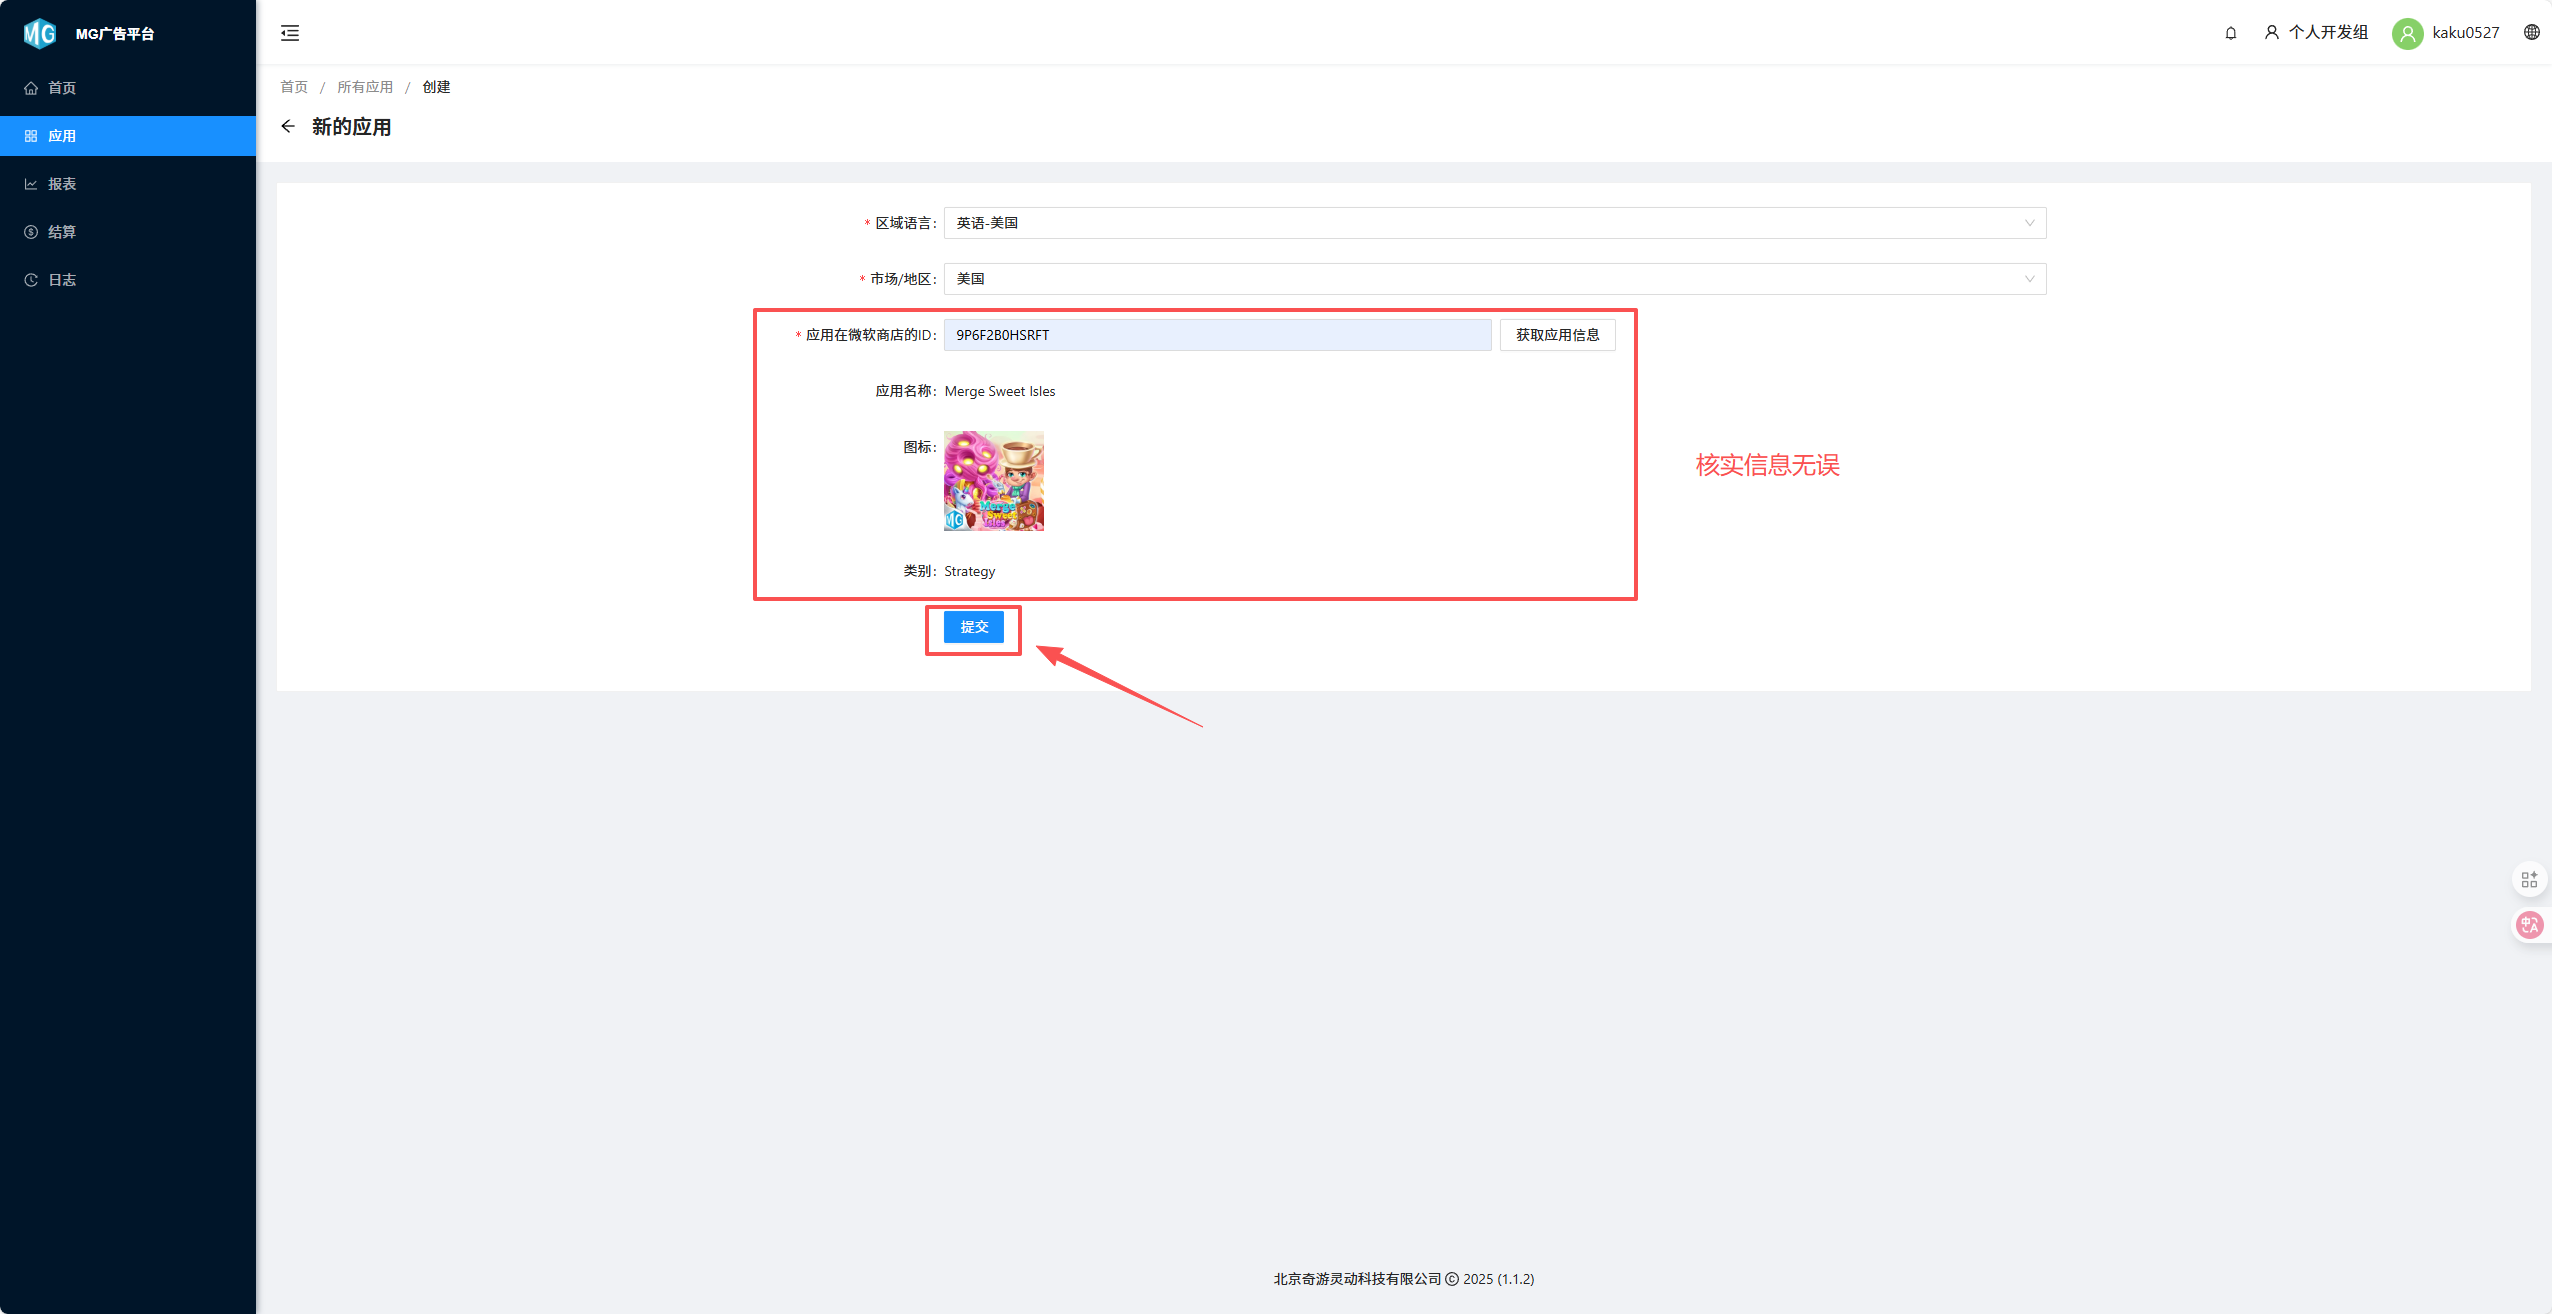Click the Microsoft Store ID input field
The height and width of the screenshot is (1314, 2552).
[1217, 335]
